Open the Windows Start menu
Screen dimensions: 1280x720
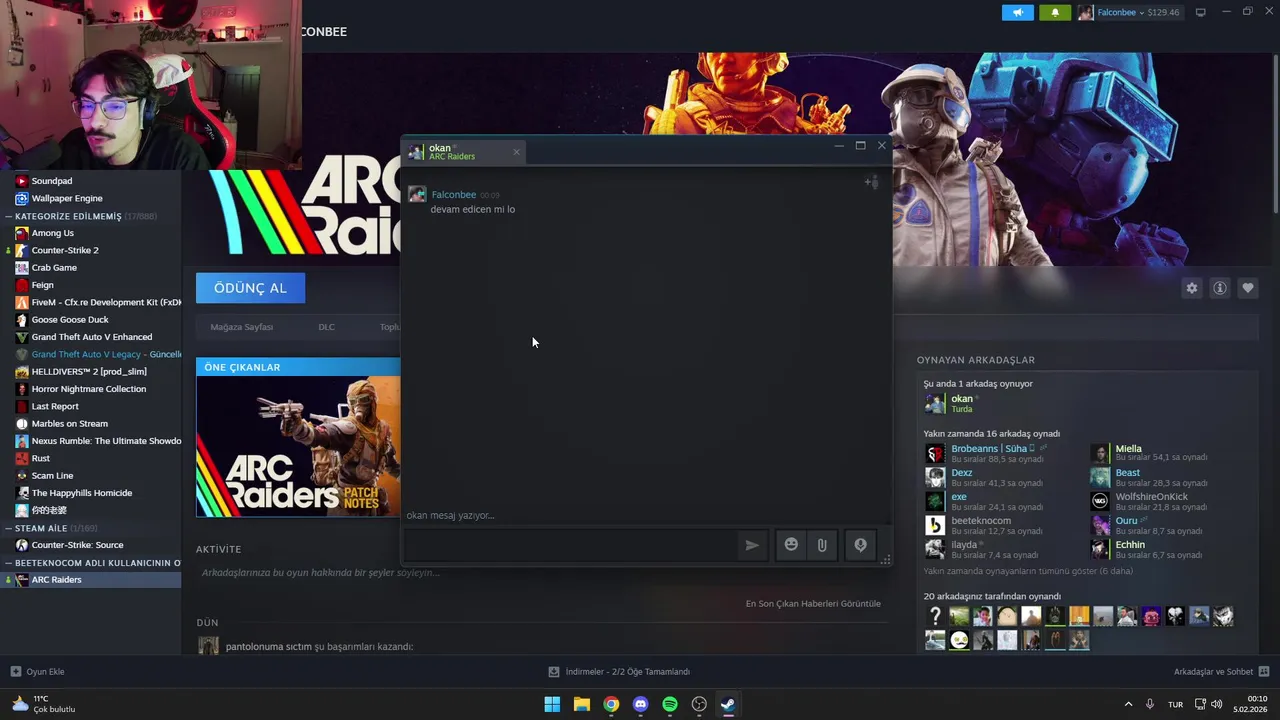click(x=552, y=704)
